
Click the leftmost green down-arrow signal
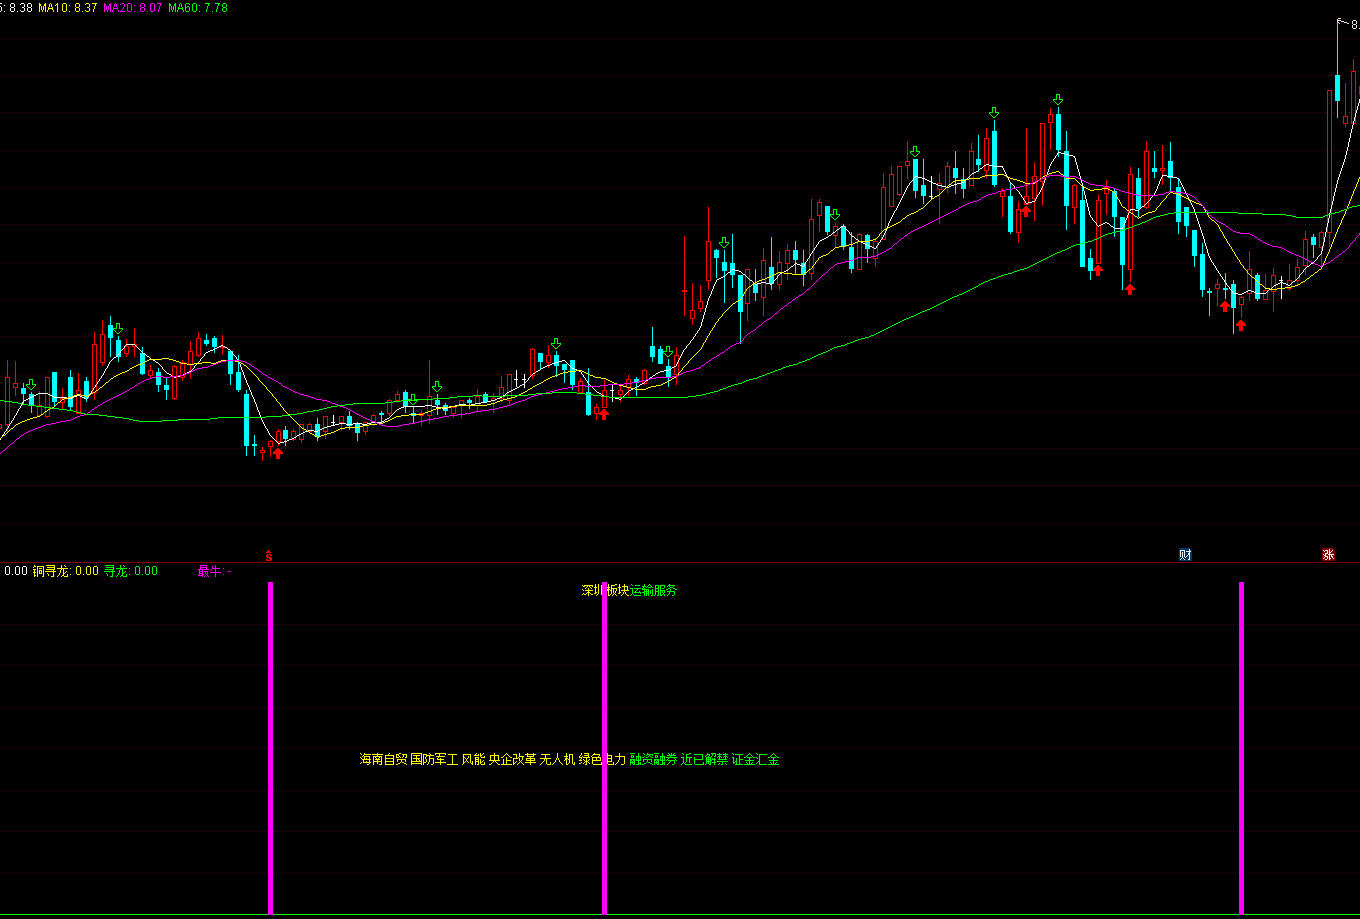coord(32,385)
